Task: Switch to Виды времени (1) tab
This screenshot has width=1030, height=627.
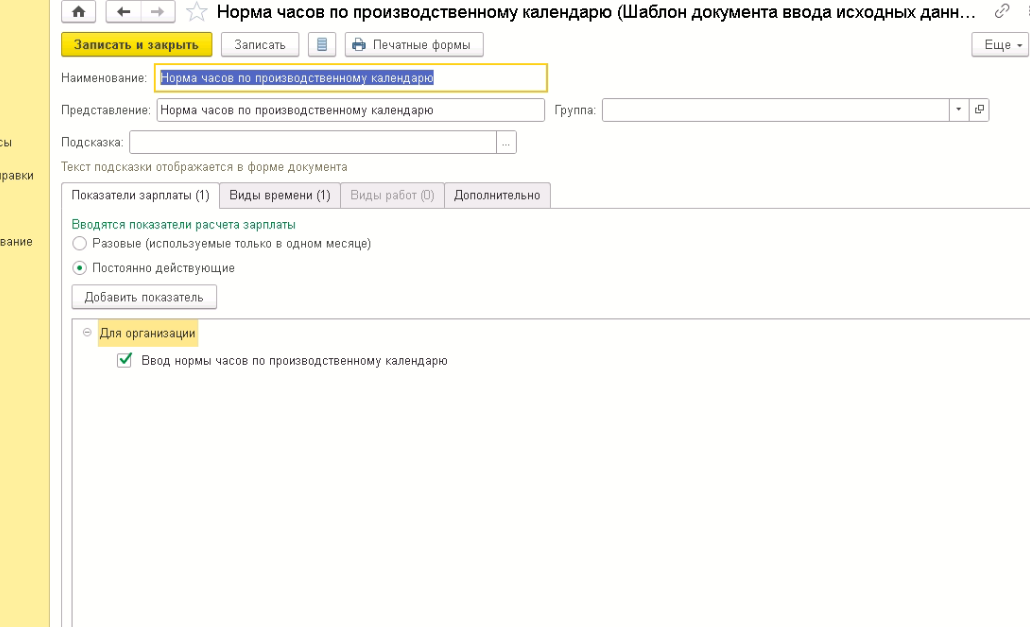Action: point(279,195)
